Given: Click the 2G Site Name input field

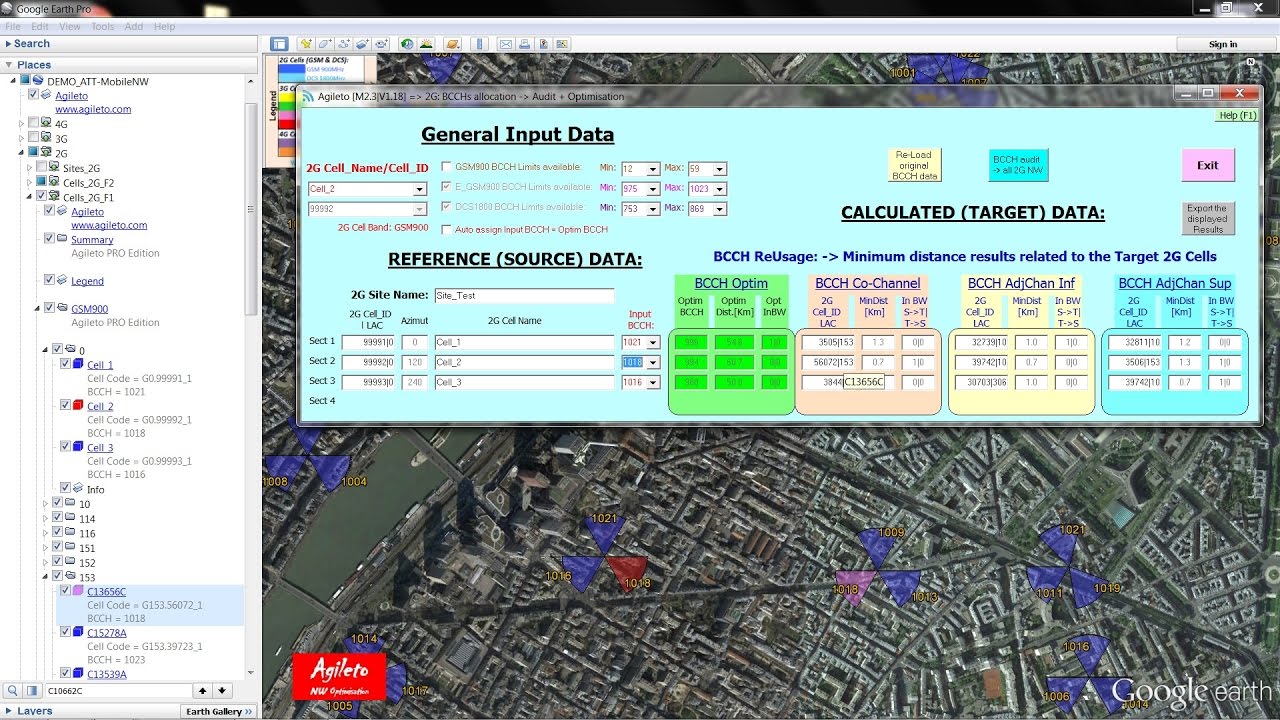Looking at the screenshot, I should point(524,296).
